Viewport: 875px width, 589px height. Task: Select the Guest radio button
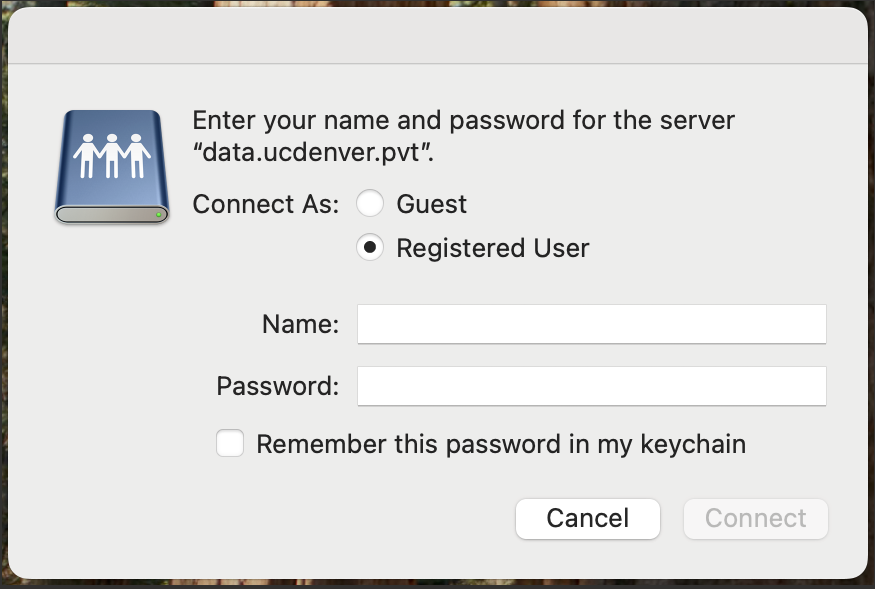[369, 203]
